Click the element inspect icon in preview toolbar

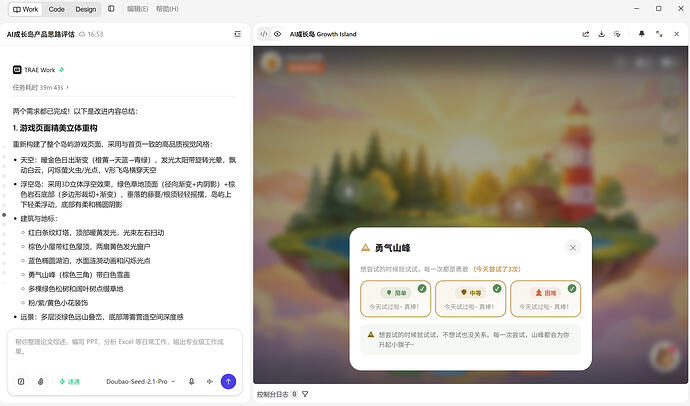tap(617, 34)
